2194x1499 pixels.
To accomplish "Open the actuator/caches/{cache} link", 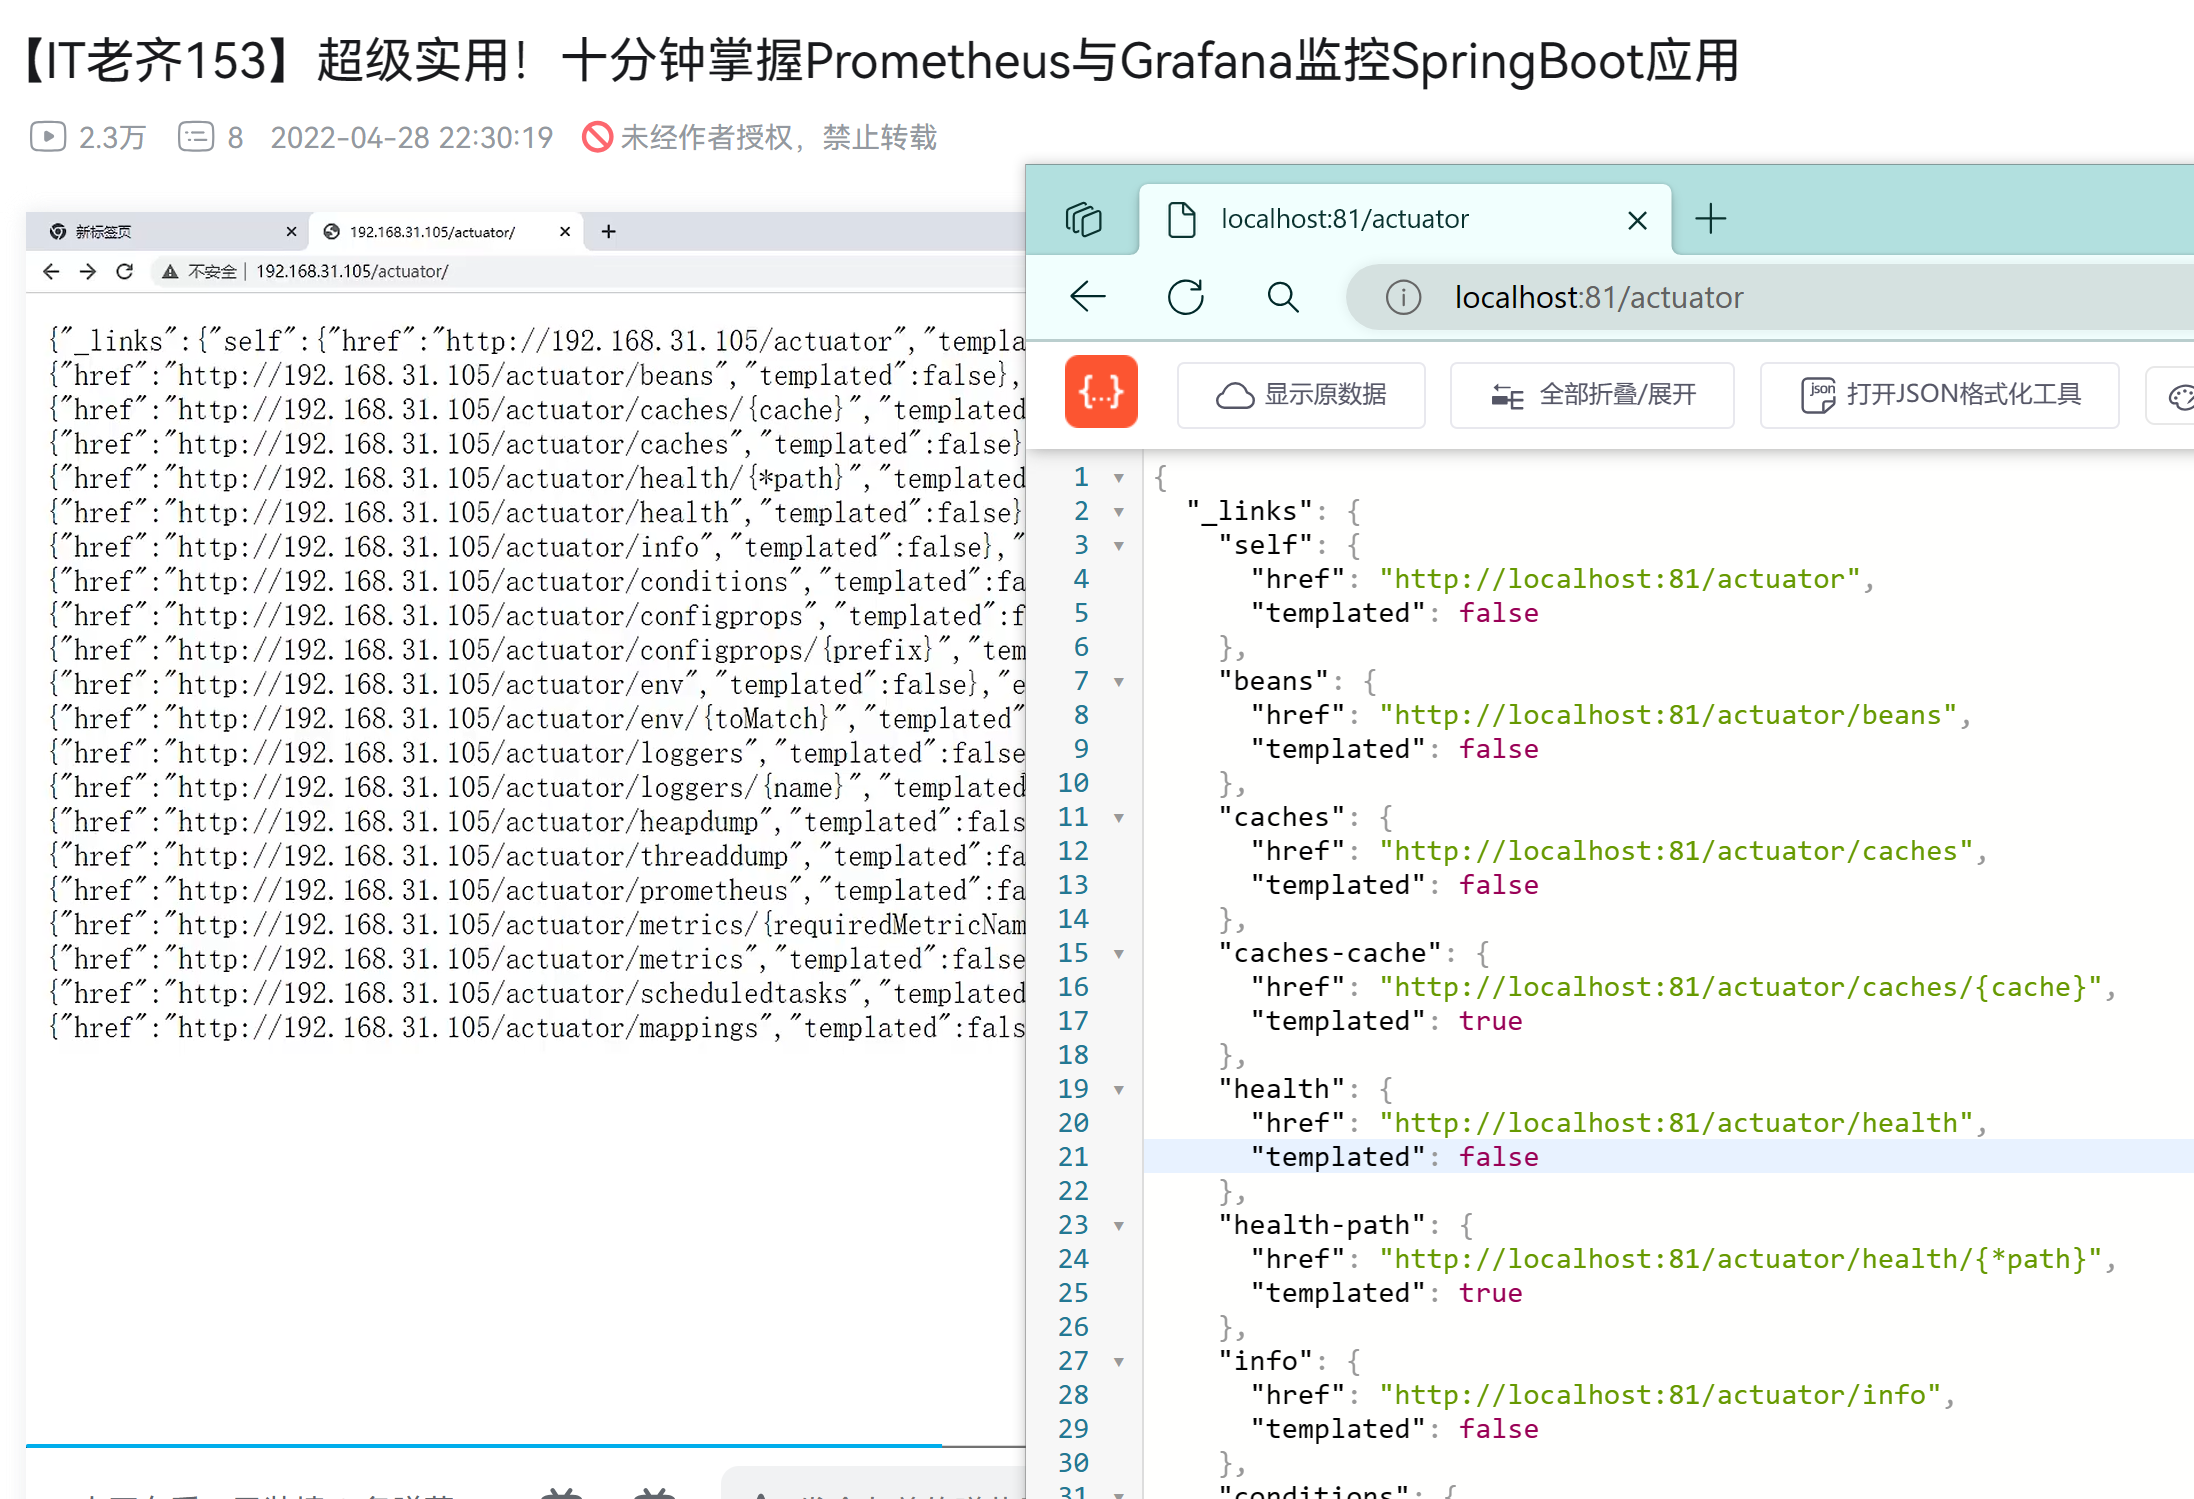I will tap(1740, 987).
